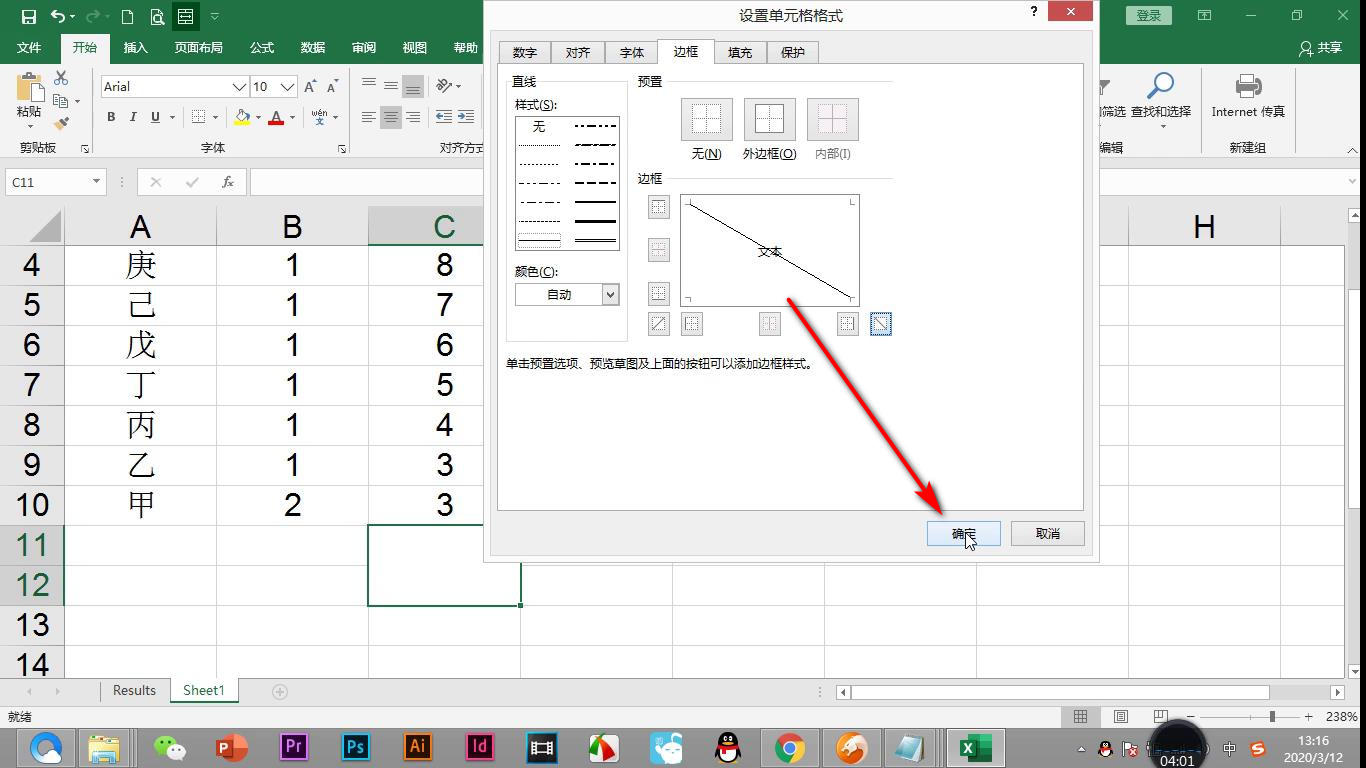Screen dimensions: 1366x768
Task: Select the 无 no-border preset
Action: click(706, 118)
